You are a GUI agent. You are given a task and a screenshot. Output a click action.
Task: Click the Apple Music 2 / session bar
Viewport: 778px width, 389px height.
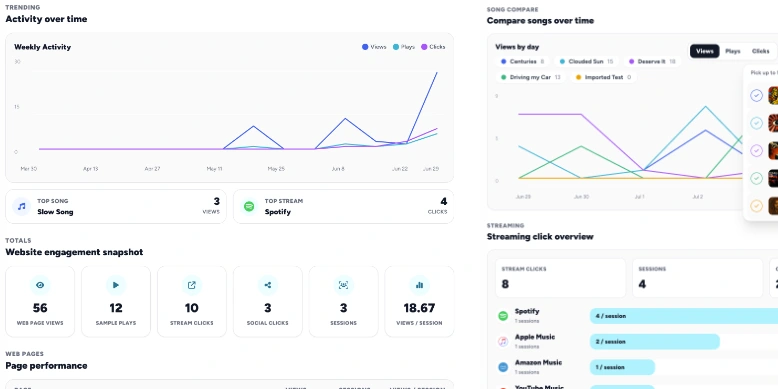[x=654, y=341]
